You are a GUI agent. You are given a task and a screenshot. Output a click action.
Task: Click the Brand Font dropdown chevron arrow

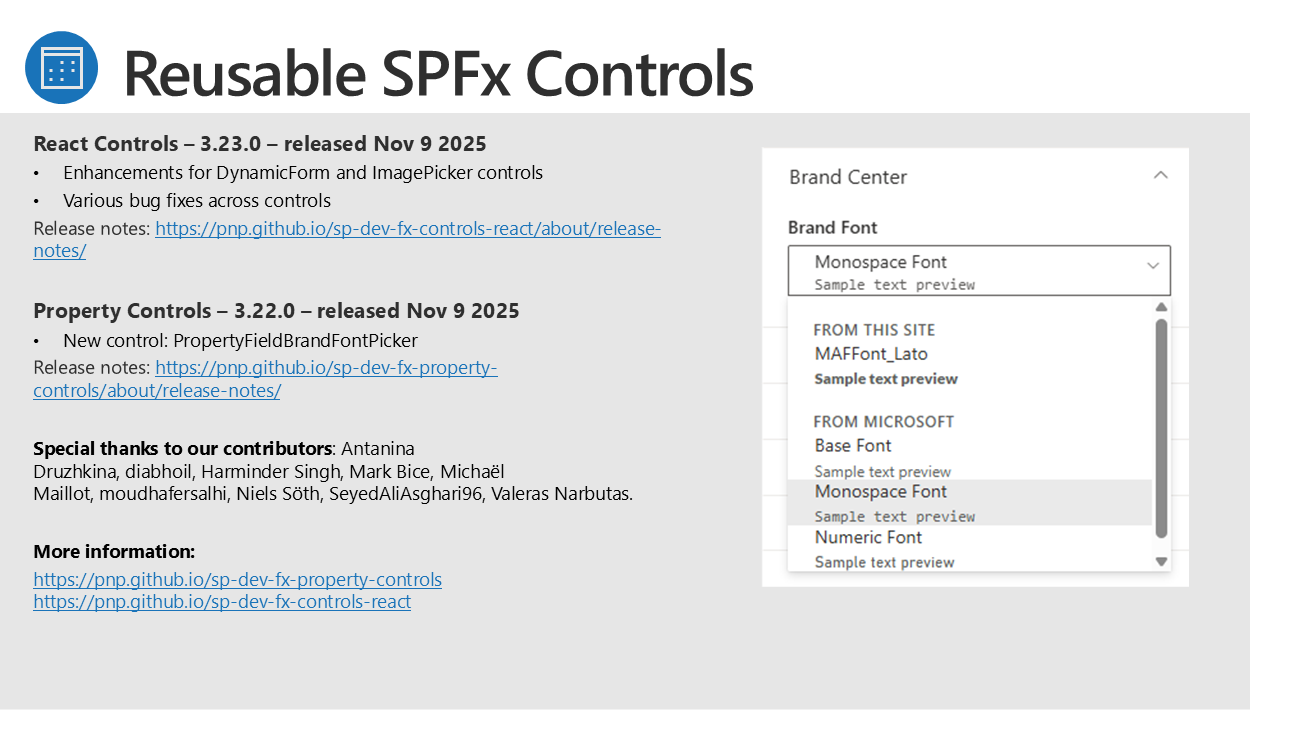tap(1153, 266)
